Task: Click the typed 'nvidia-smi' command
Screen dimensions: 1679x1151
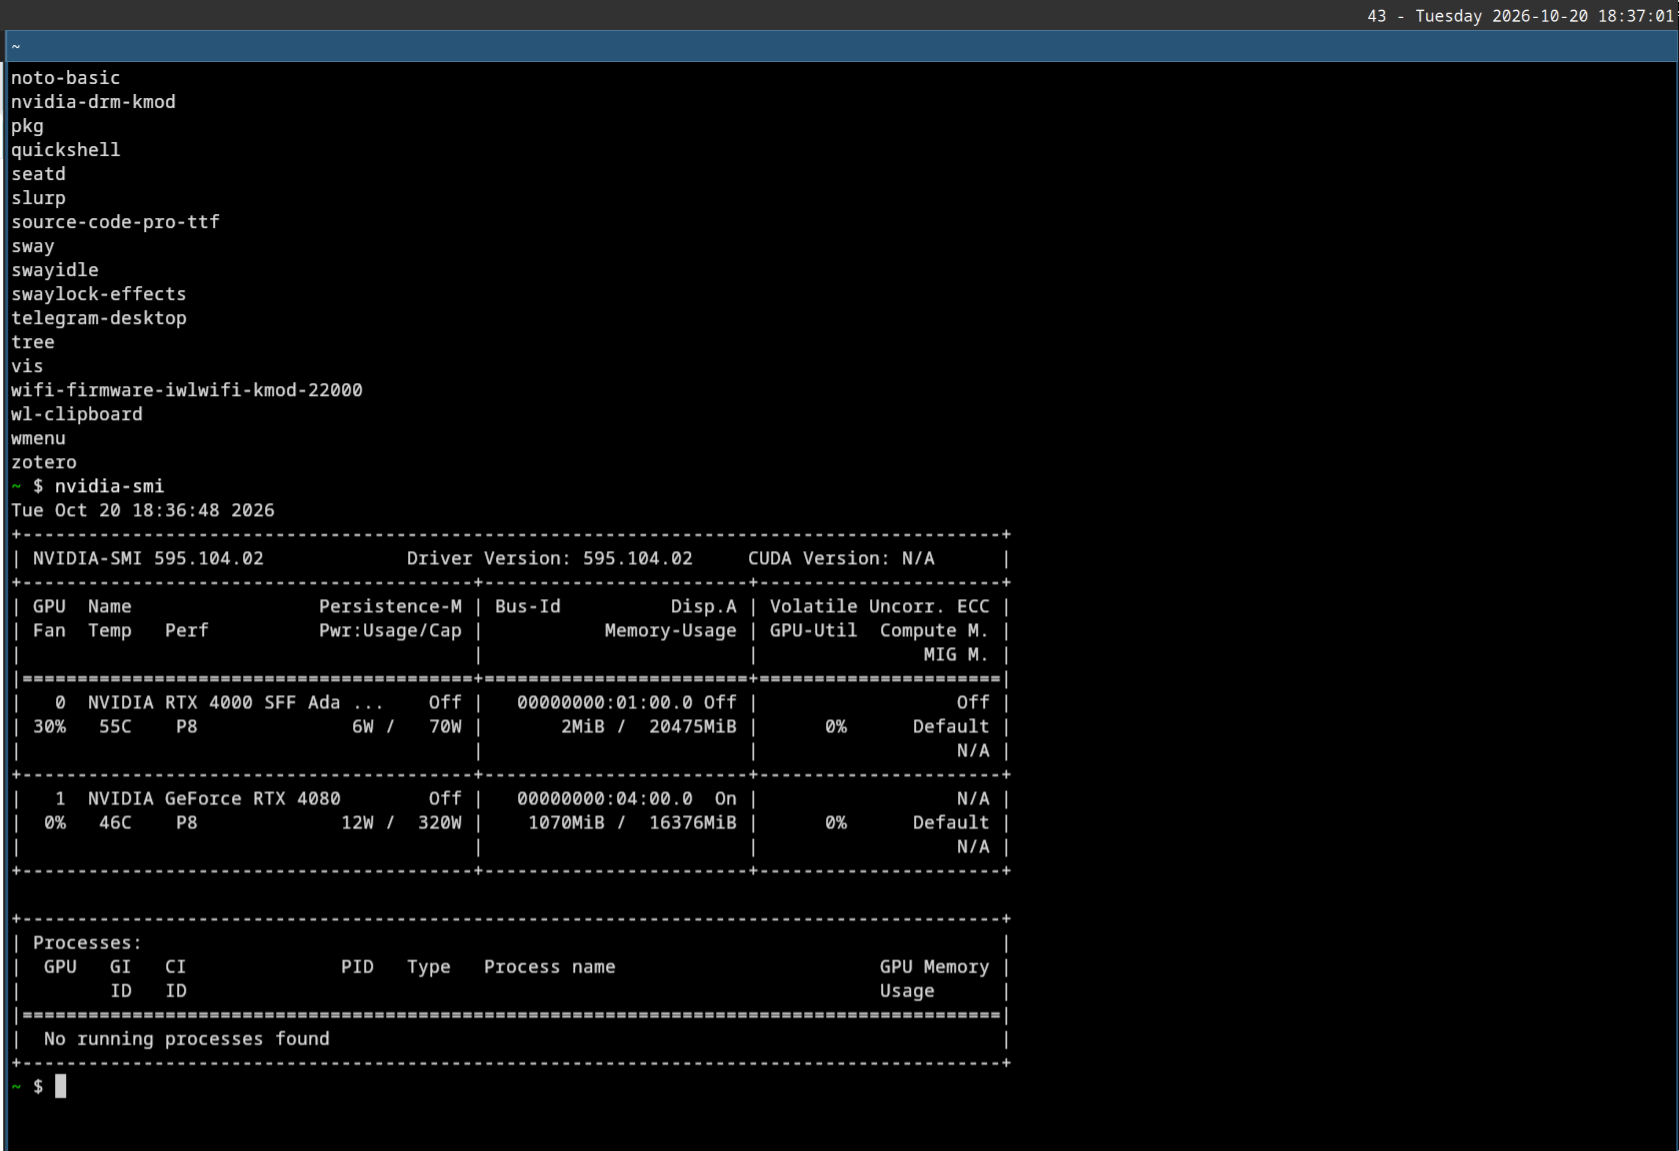Action: point(109,486)
